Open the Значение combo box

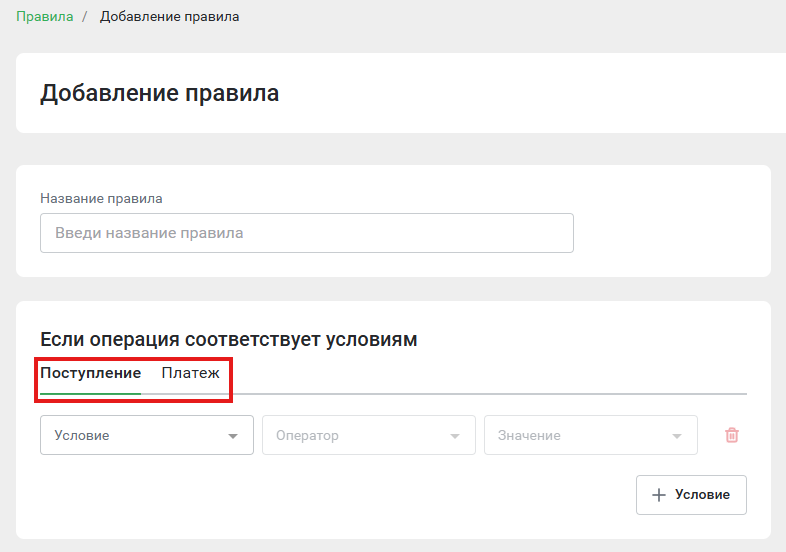[591, 435]
